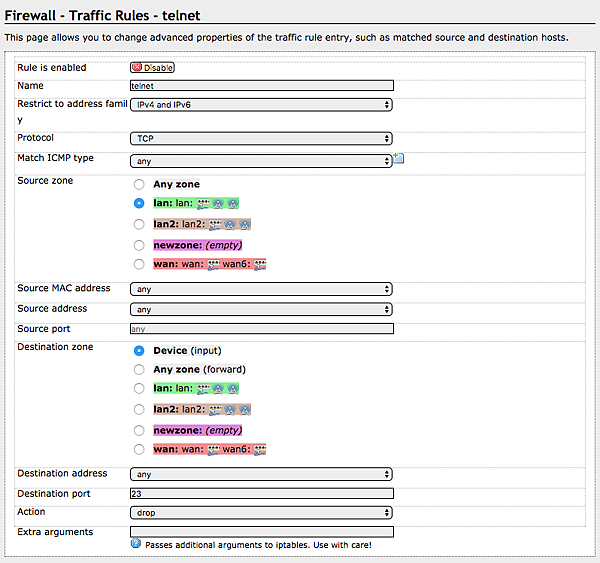Open the Protocol dropdown showing TCP
The image size is (600, 563).
point(261,138)
